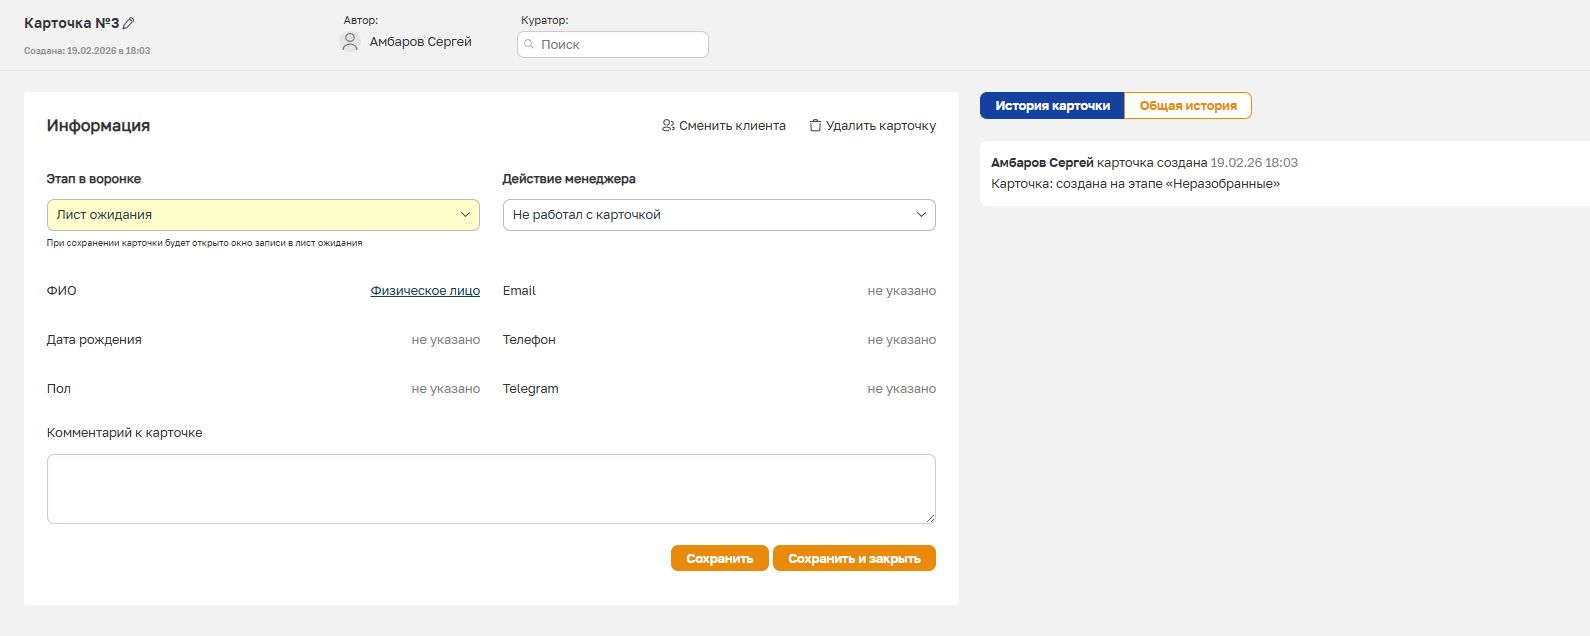The image size is (1590, 636).
Task: Click into the Куратор search field
Action: click(x=620, y=45)
